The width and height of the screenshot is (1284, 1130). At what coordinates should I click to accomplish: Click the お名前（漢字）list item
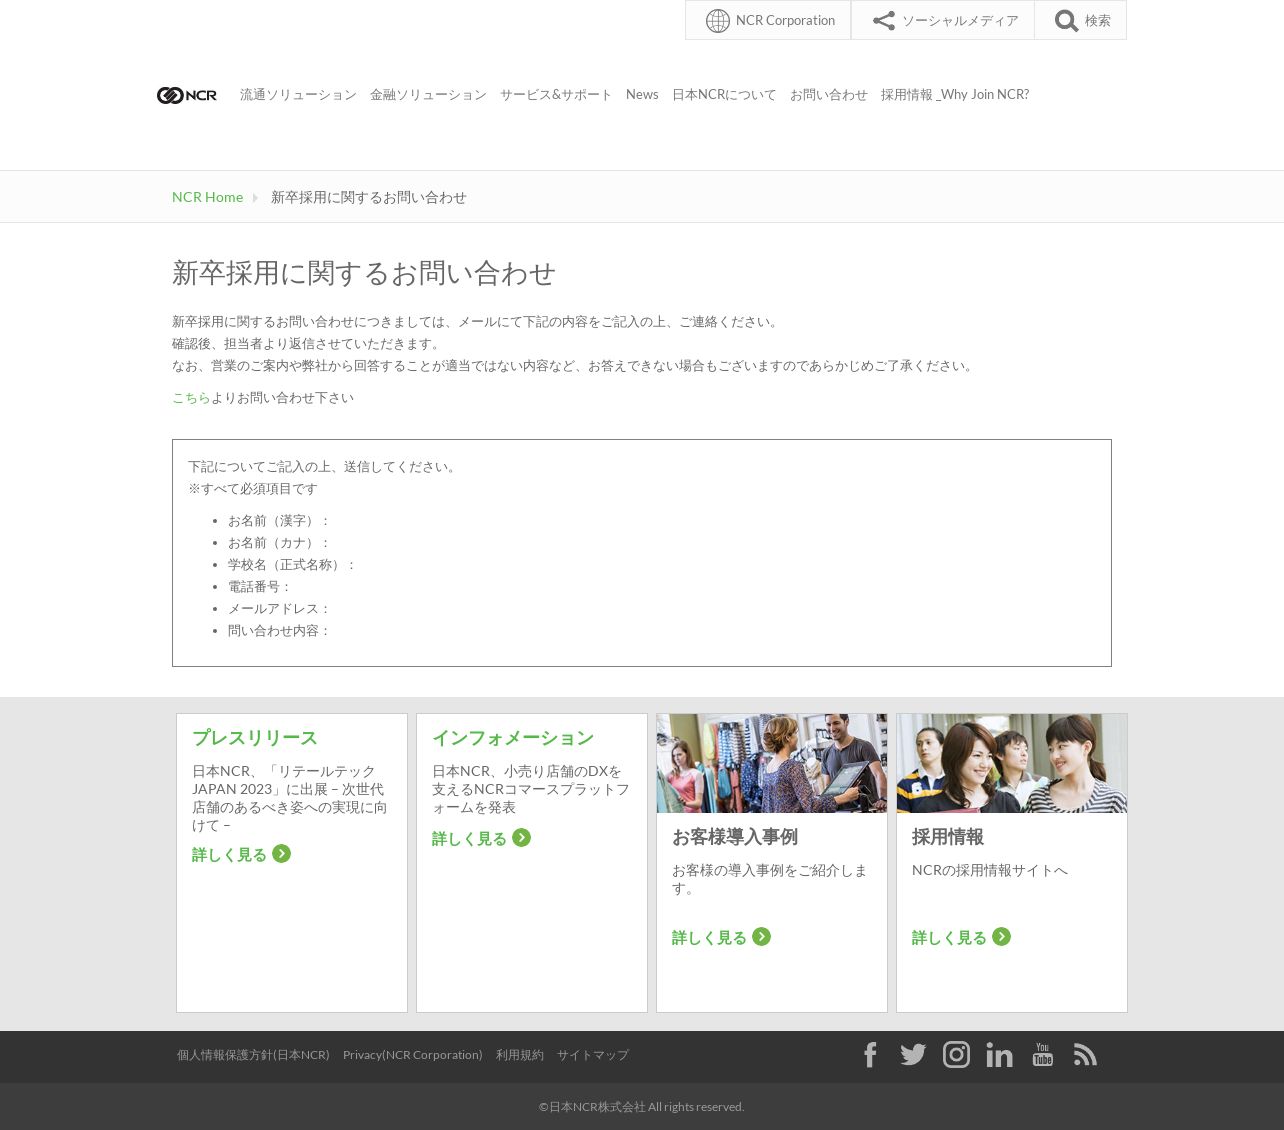point(279,521)
